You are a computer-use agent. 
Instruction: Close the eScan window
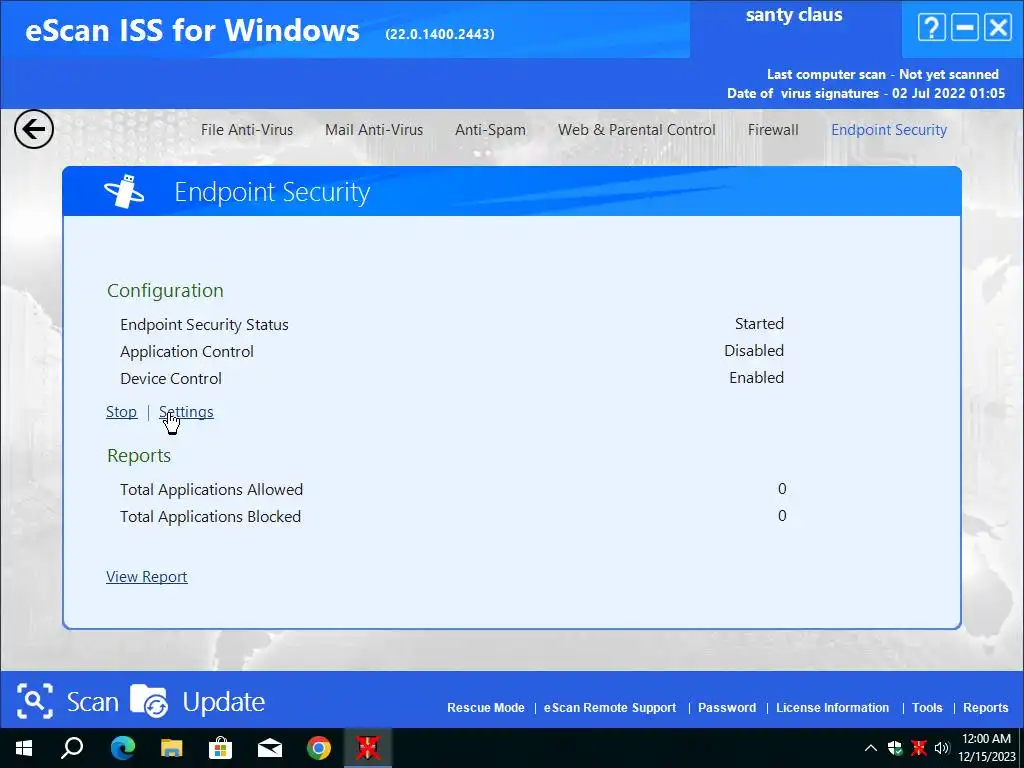coord(998,28)
